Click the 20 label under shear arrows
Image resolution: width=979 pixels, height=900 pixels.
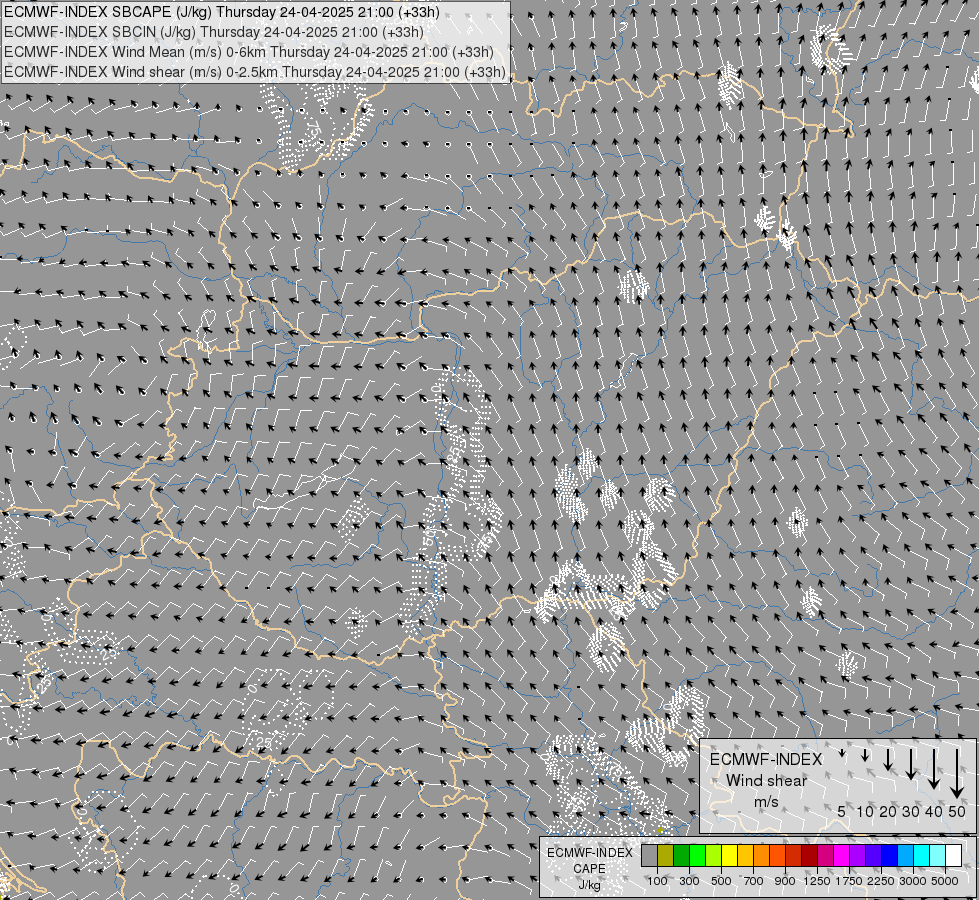888,812
